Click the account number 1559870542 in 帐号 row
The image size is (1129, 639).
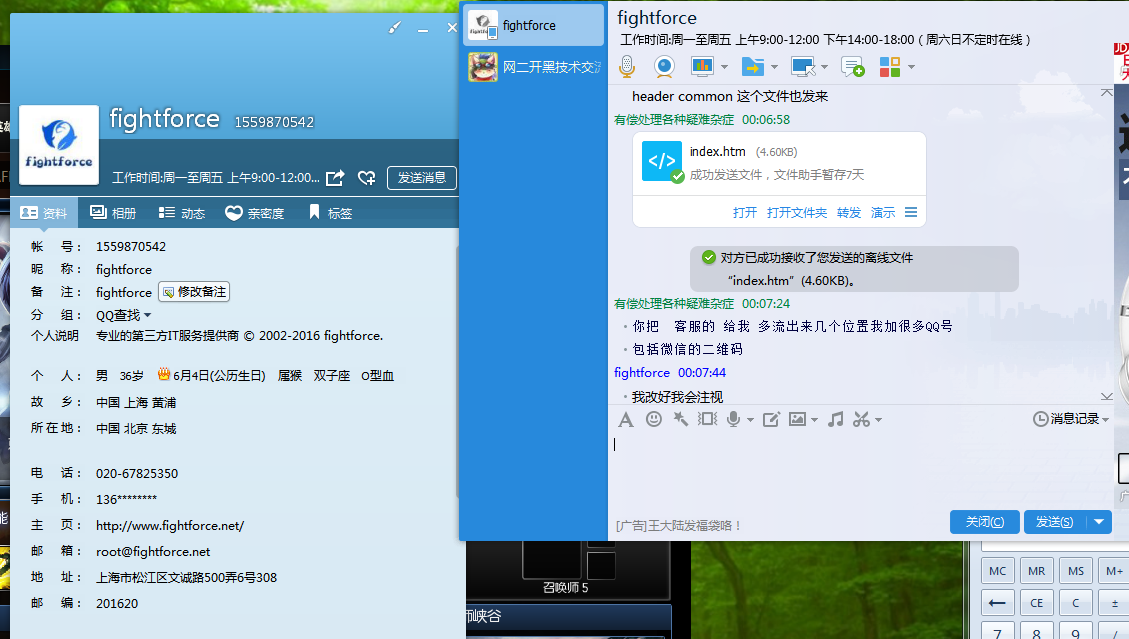click(131, 246)
